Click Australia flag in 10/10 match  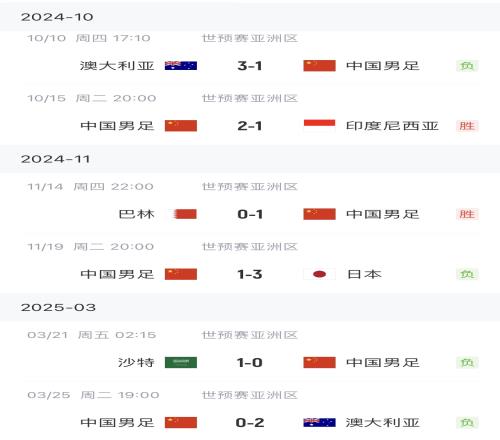tap(181, 66)
